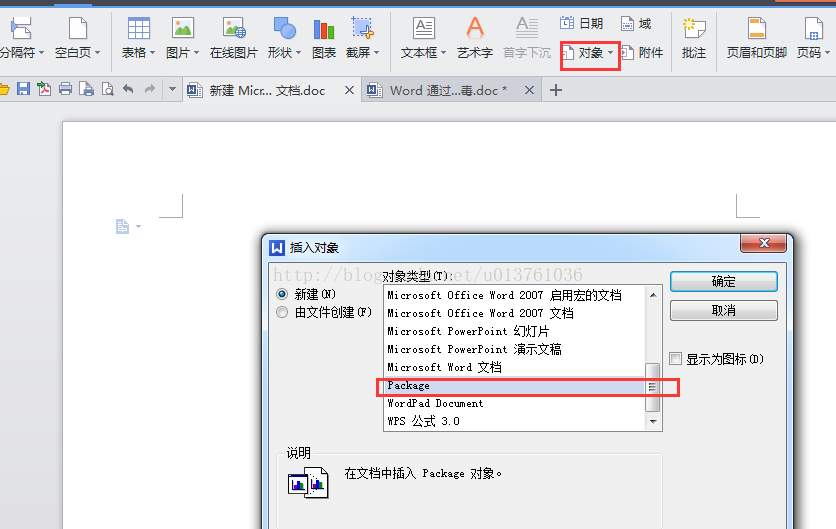
Task: Insert a picture from file
Action: 182,36
